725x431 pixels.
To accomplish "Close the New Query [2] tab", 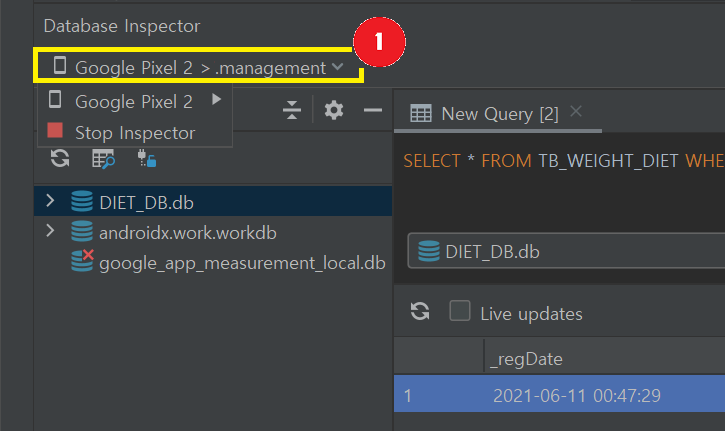I will point(576,112).
